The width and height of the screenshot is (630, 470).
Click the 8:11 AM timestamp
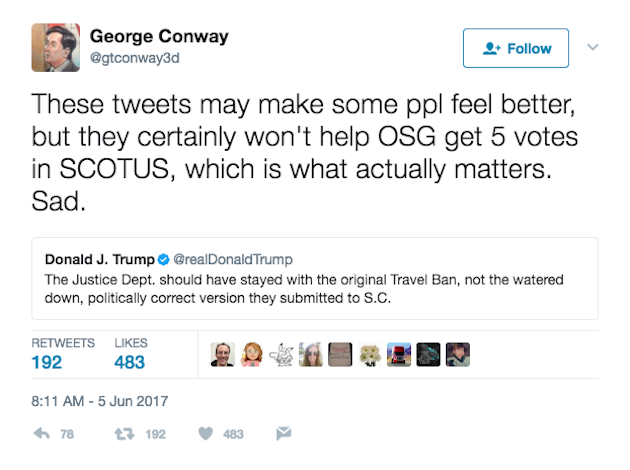[98, 402]
